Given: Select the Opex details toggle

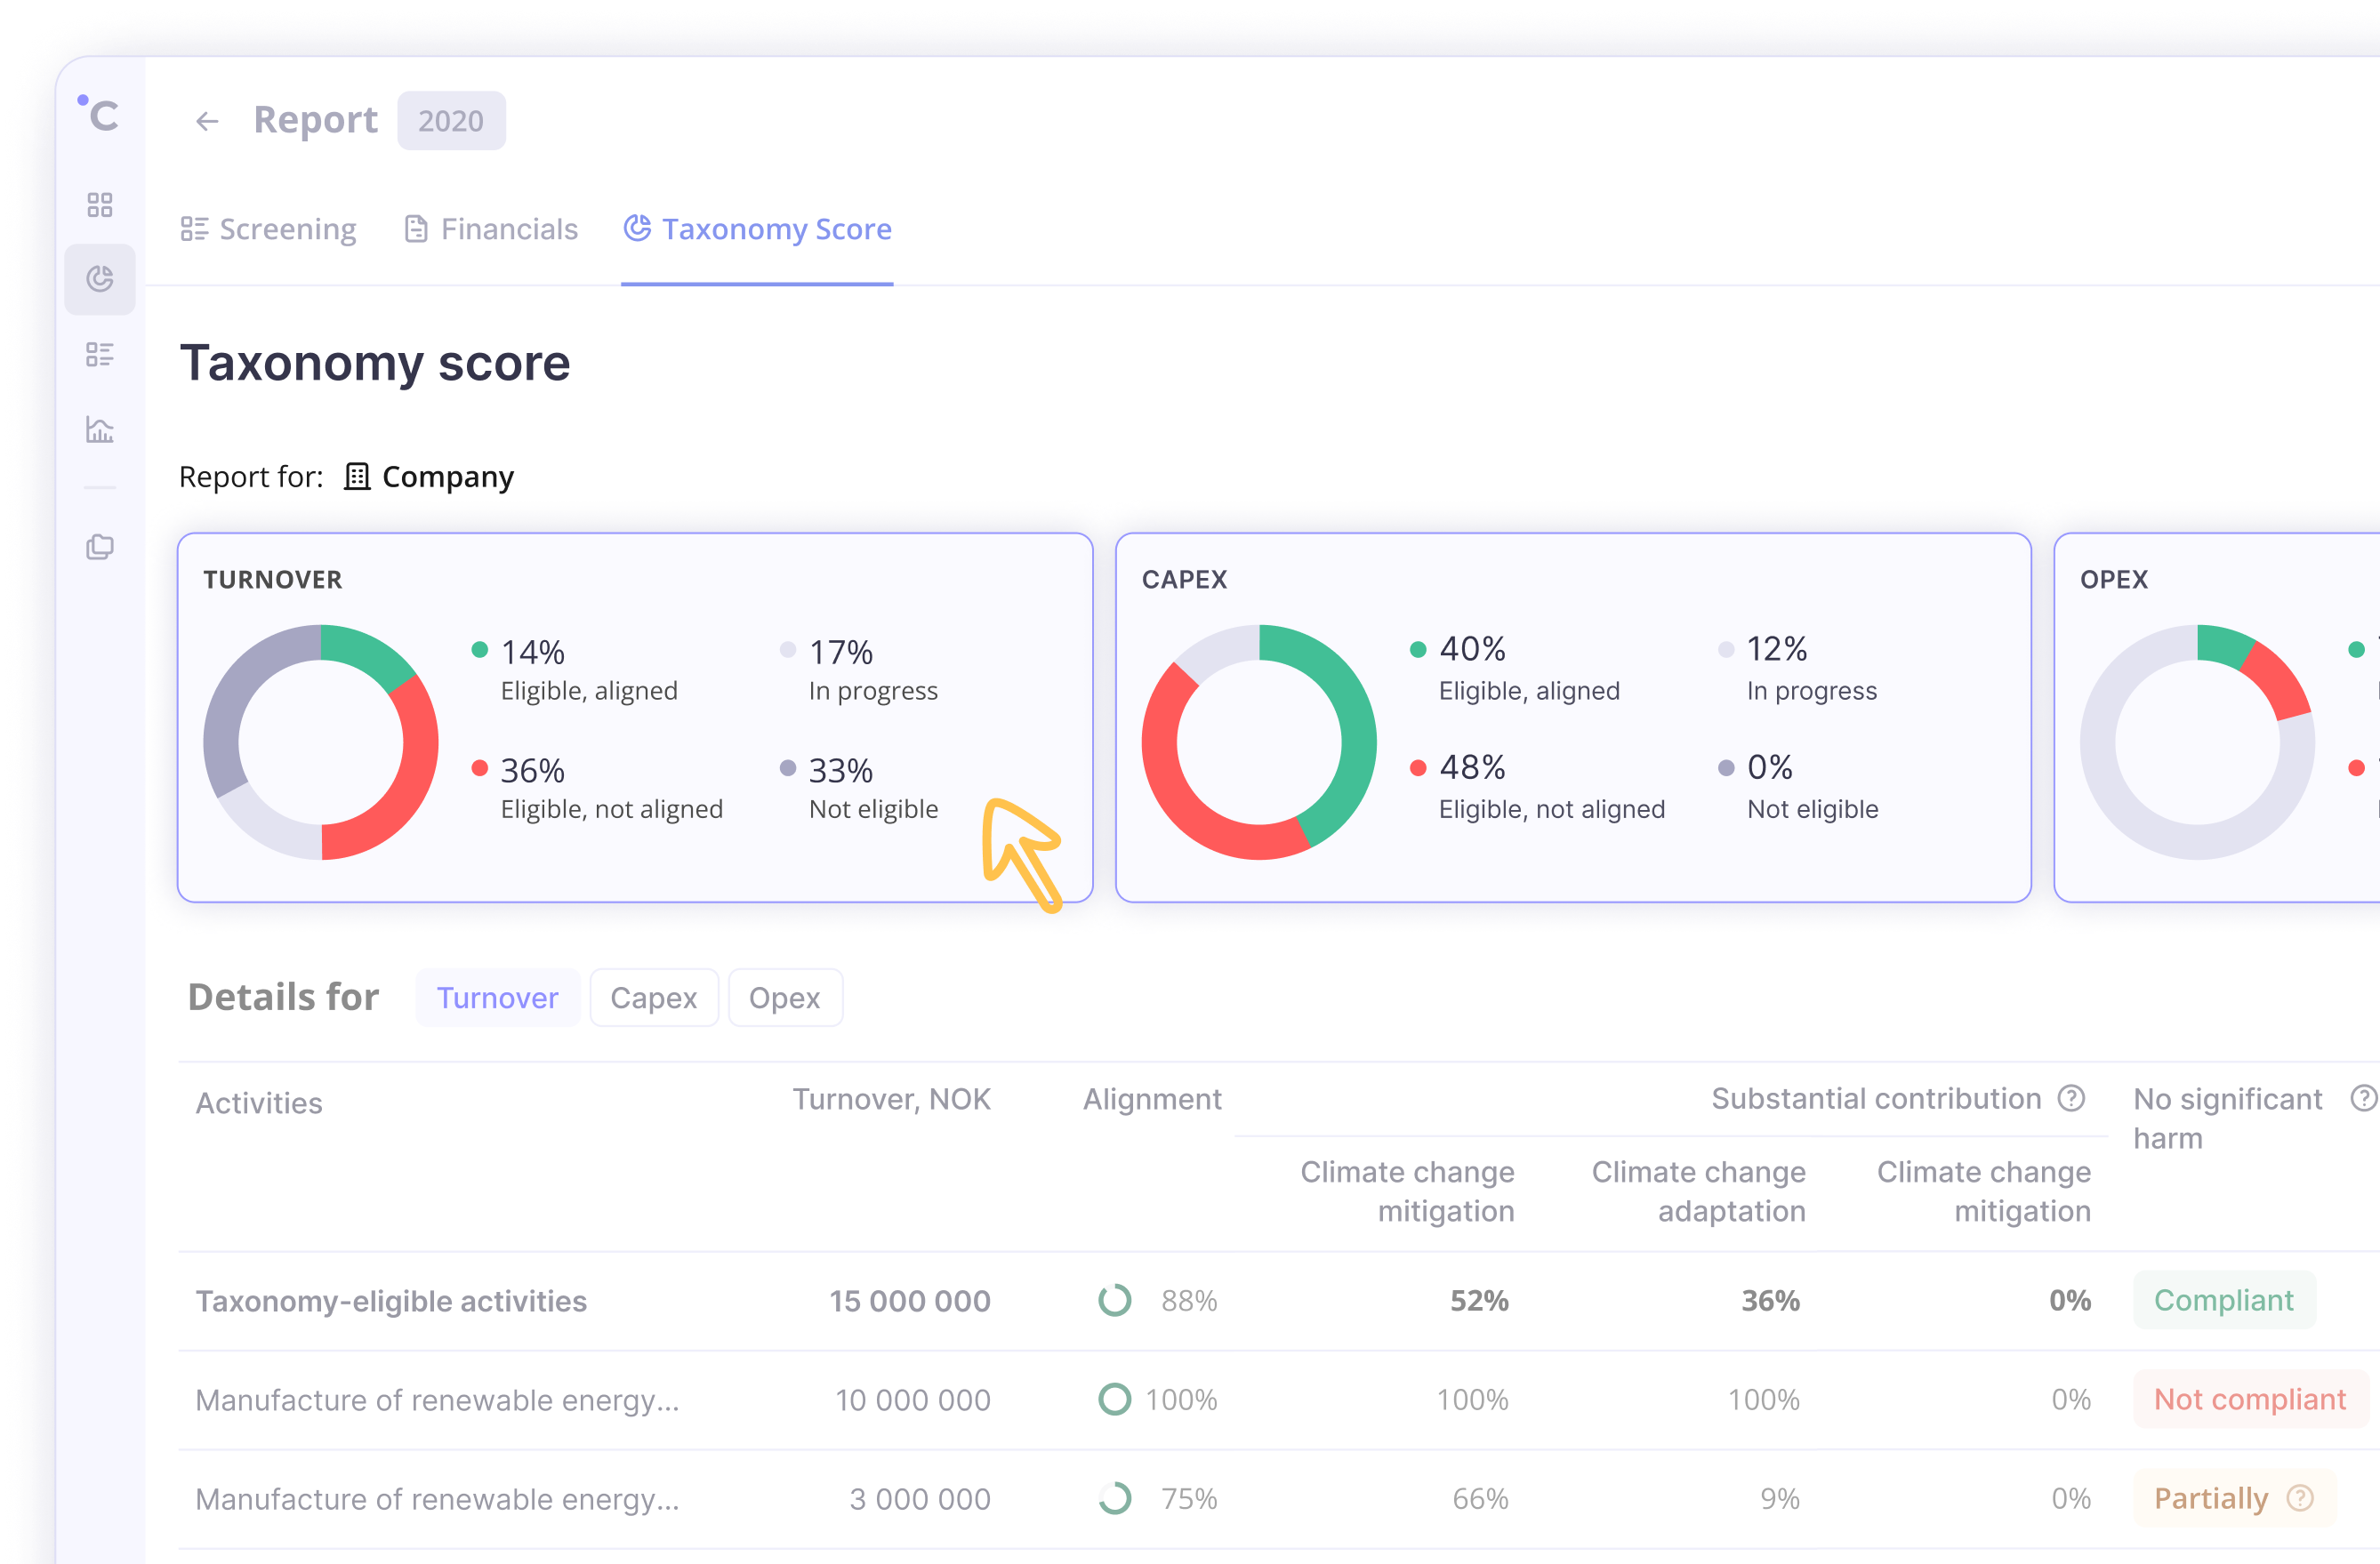Looking at the screenshot, I should coord(785,997).
